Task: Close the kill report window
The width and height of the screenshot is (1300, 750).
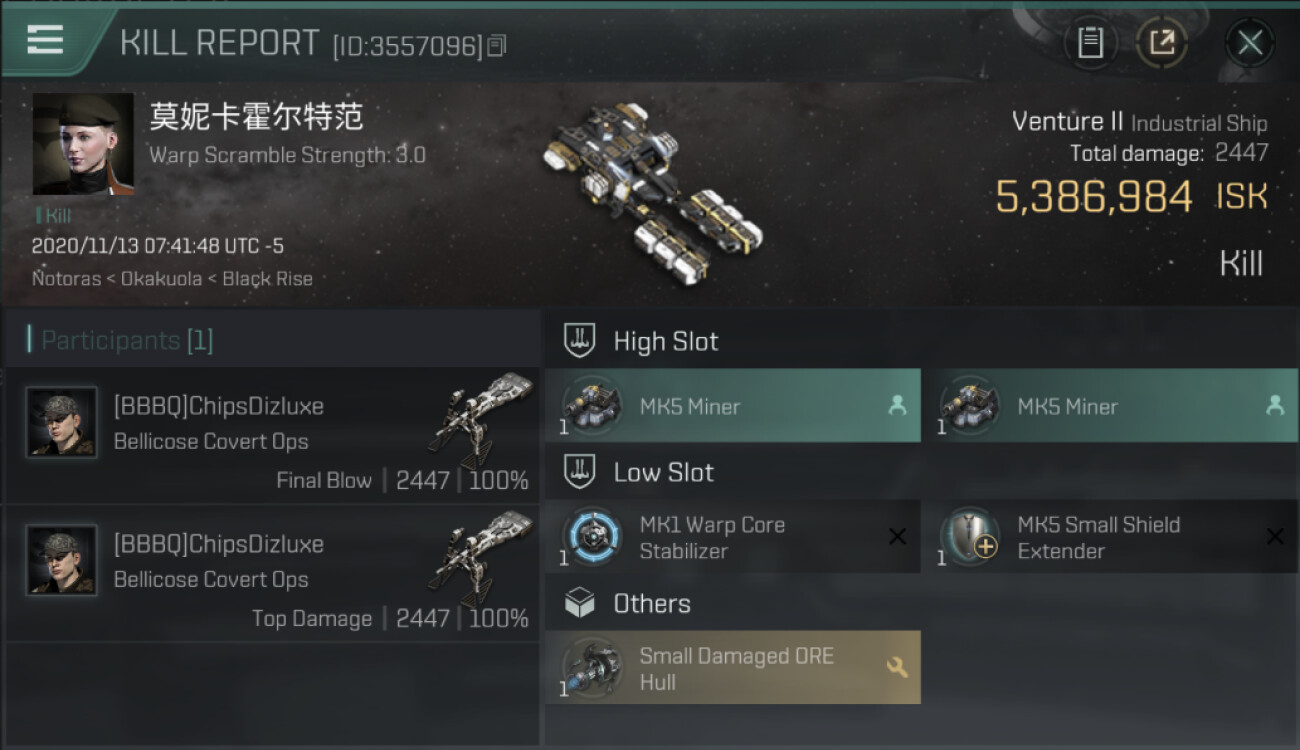Action: coord(1249,43)
